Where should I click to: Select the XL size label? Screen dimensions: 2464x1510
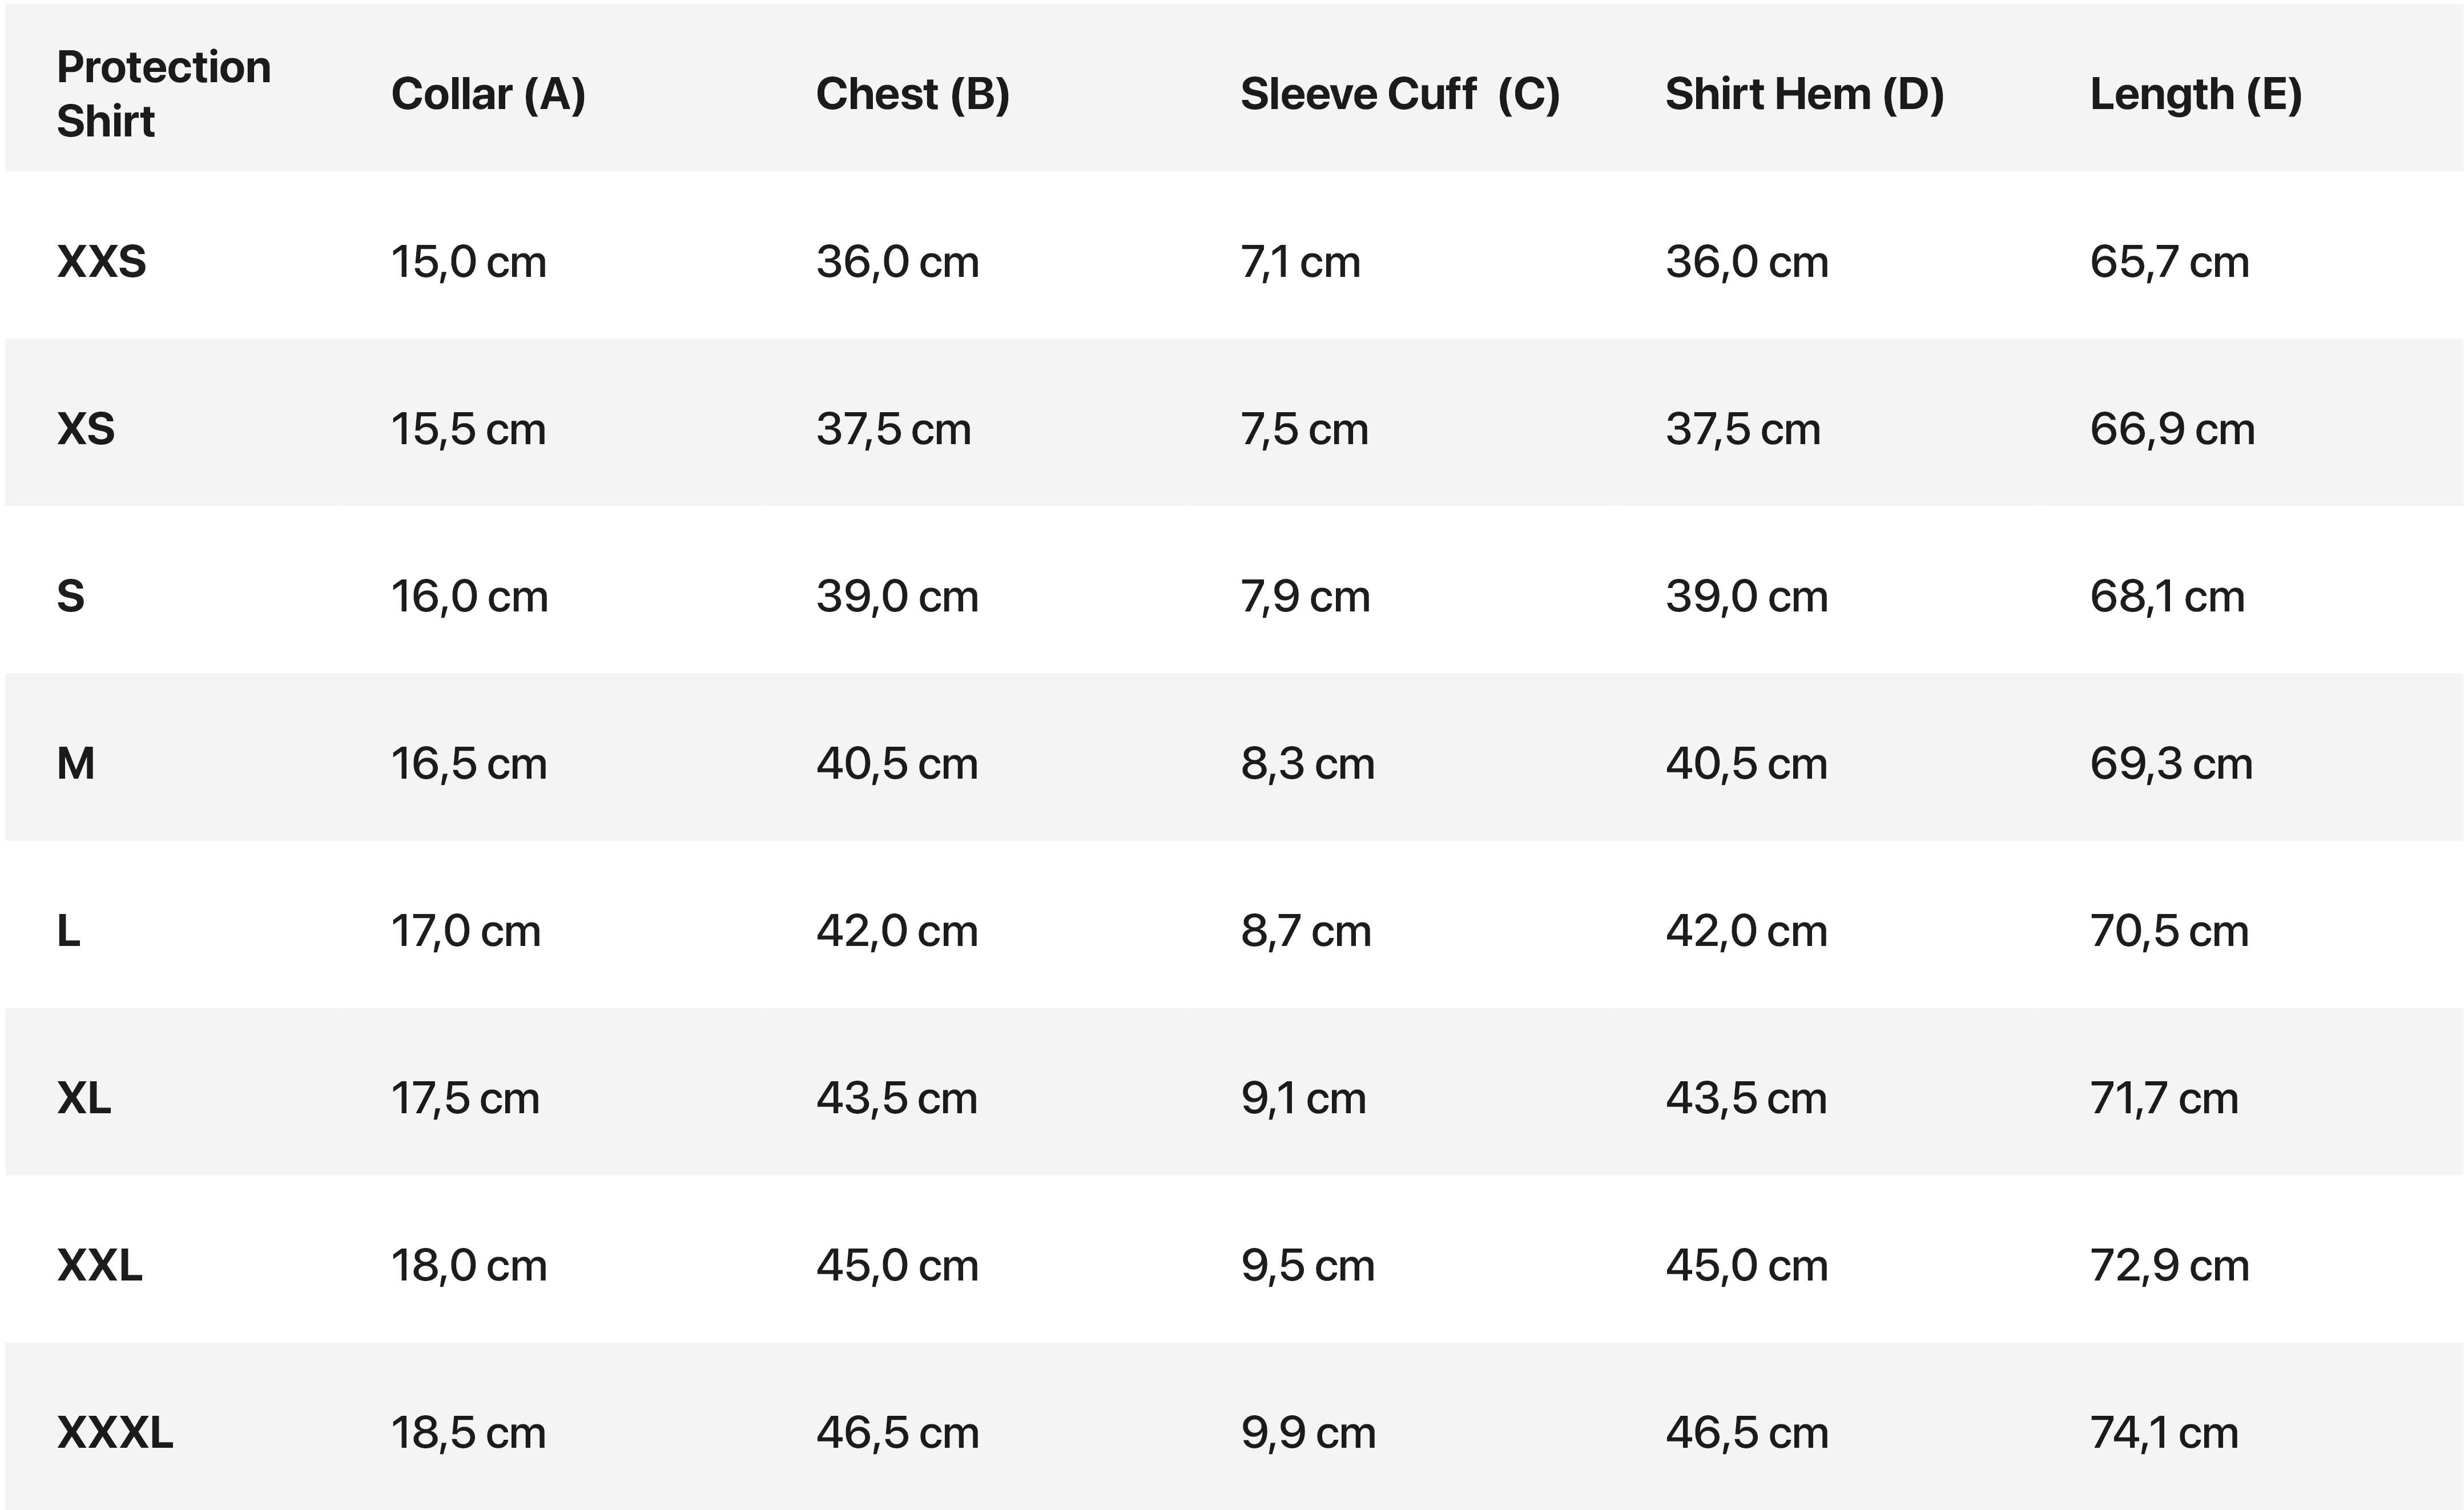[x=84, y=1098]
